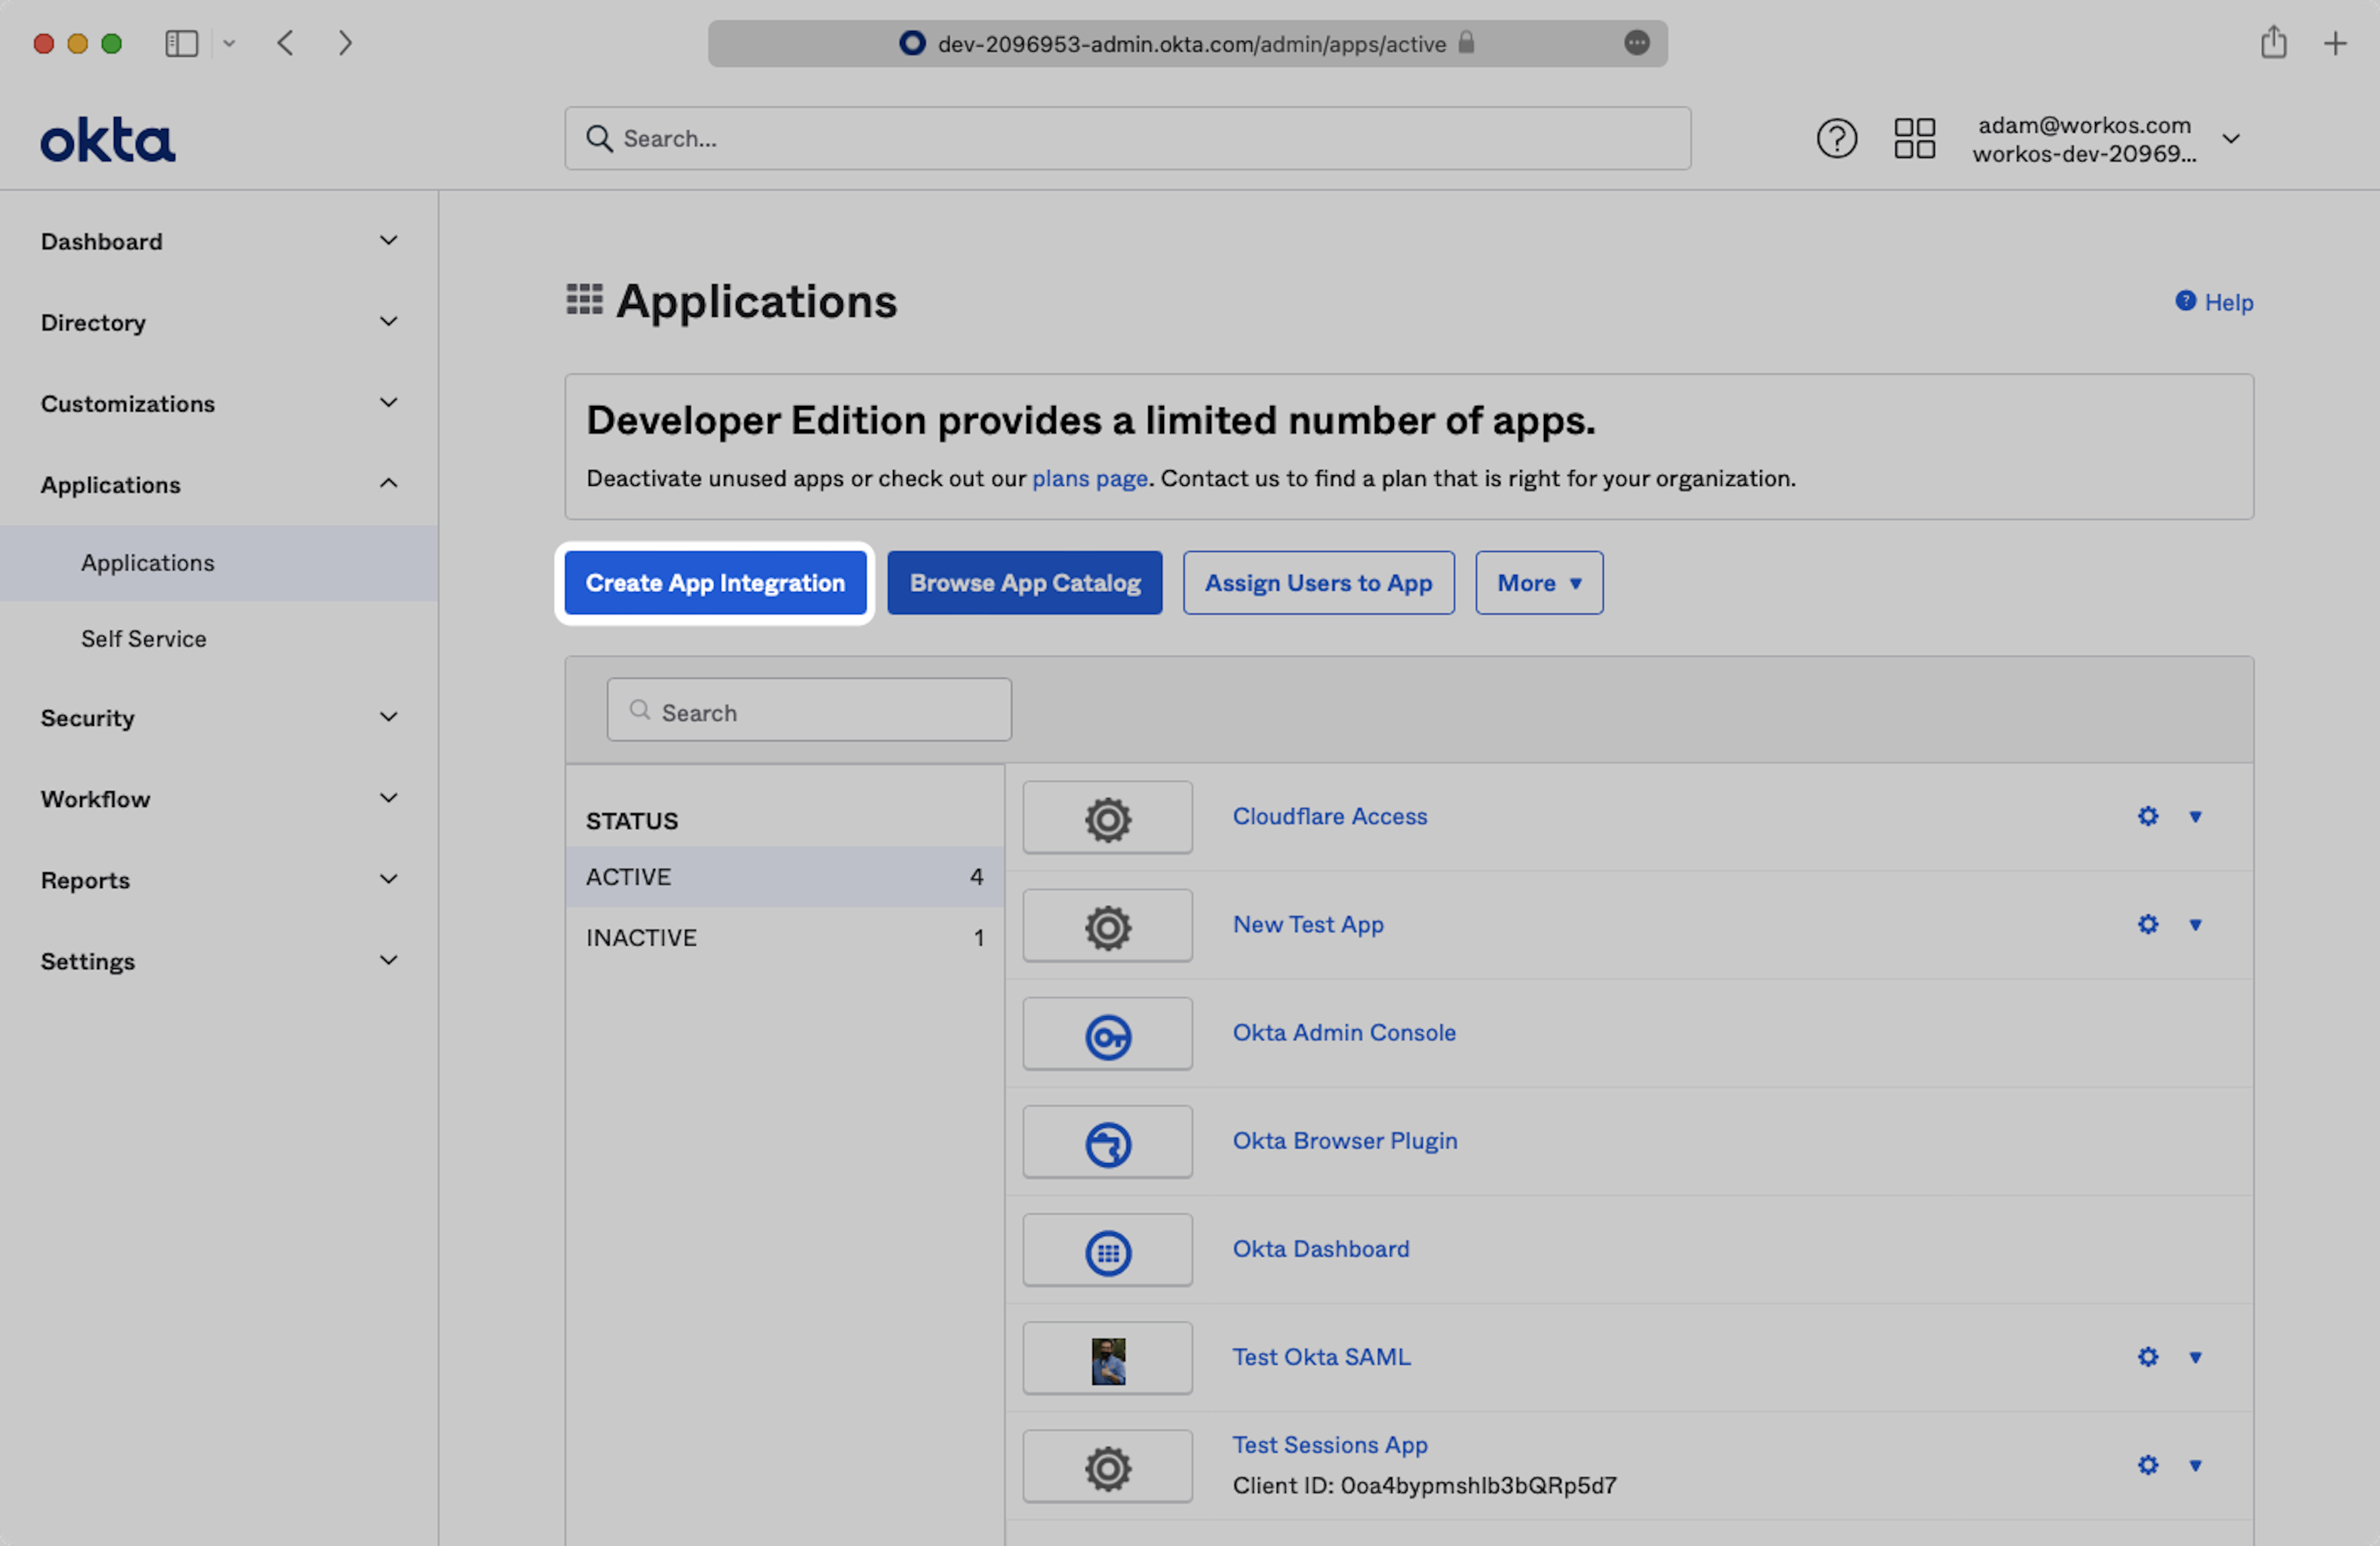Screen dimensions: 2380x1546
Task: Click gear icon for Test Okta SAML
Action: pyautogui.click(x=2147, y=1357)
